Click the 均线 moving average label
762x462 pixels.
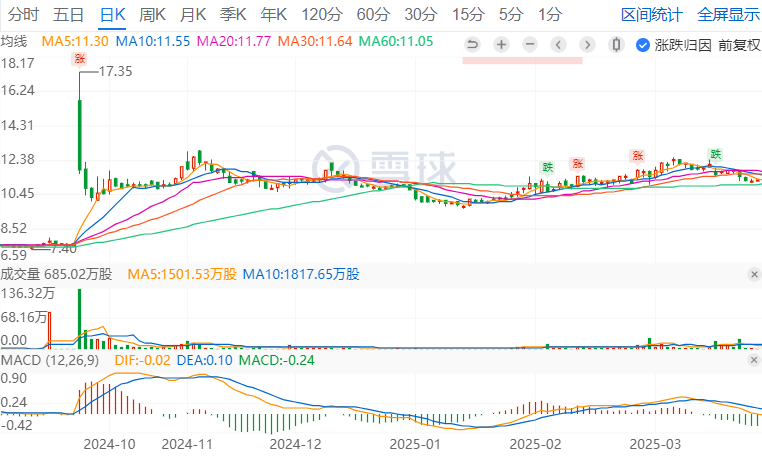pos(14,41)
